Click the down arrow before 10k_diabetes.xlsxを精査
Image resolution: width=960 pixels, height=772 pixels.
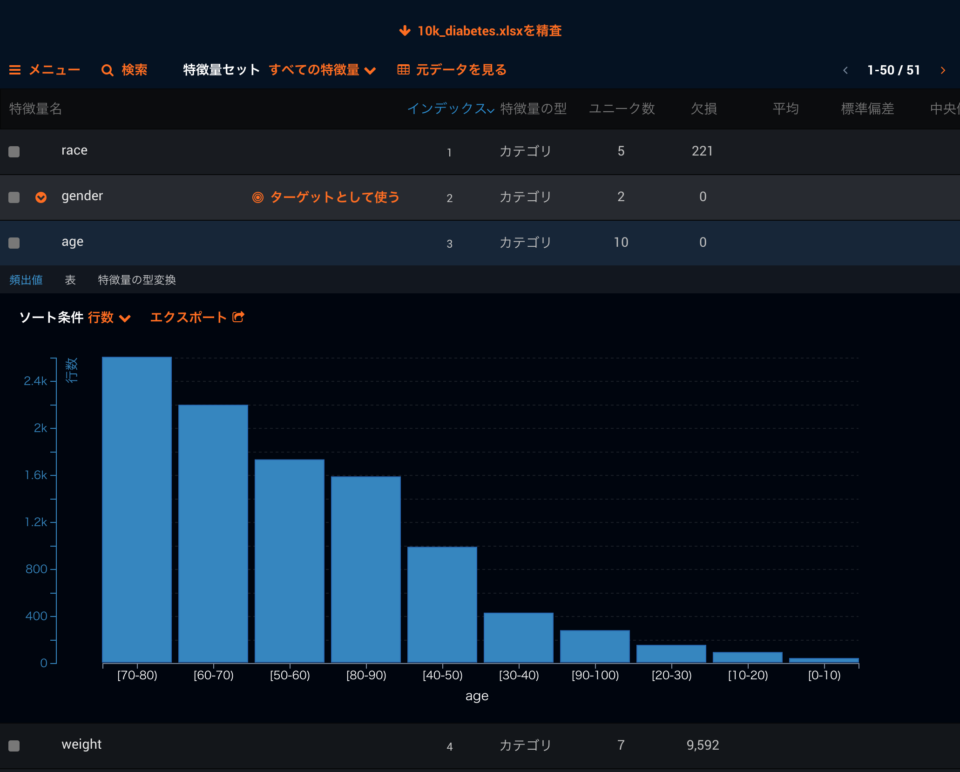[404, 31]
